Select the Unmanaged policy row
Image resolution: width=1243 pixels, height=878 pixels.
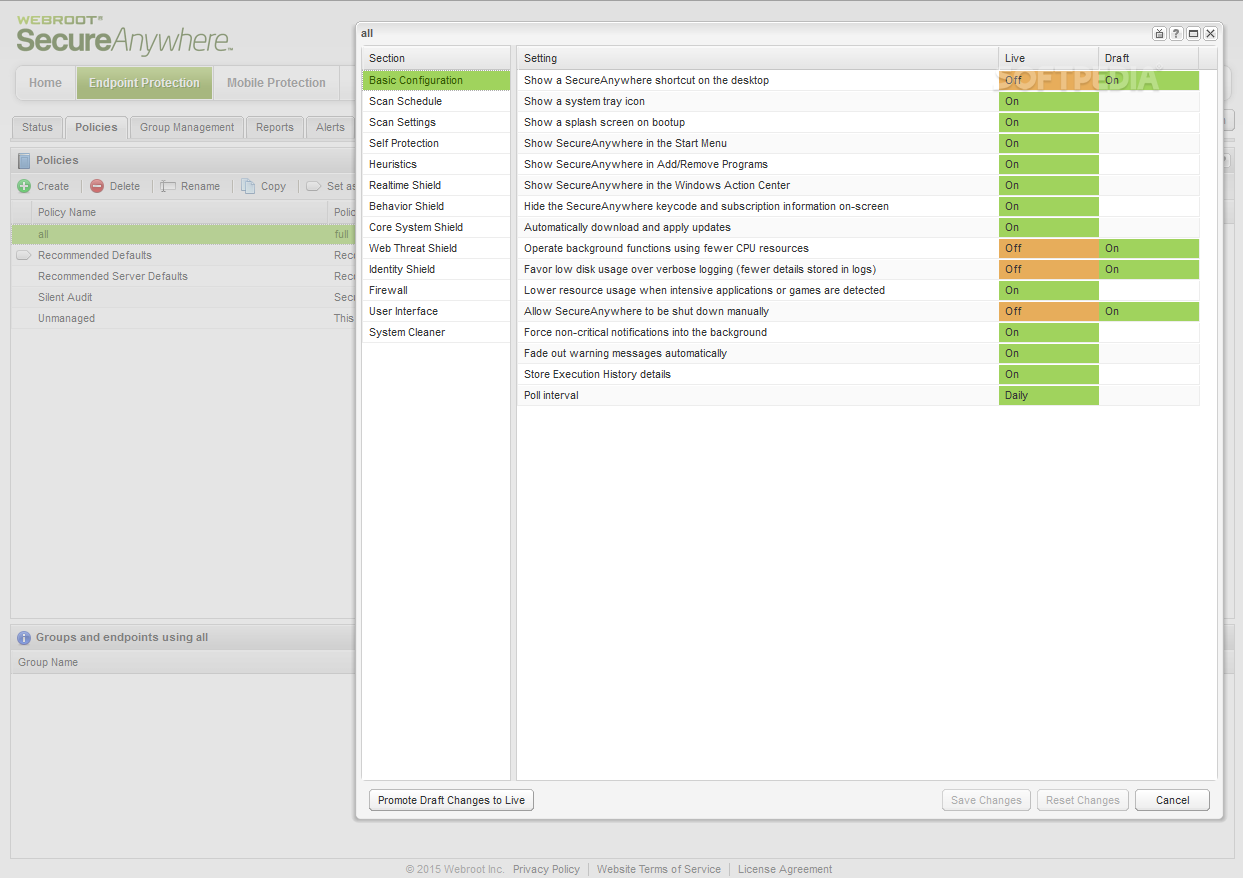[183, 318]
